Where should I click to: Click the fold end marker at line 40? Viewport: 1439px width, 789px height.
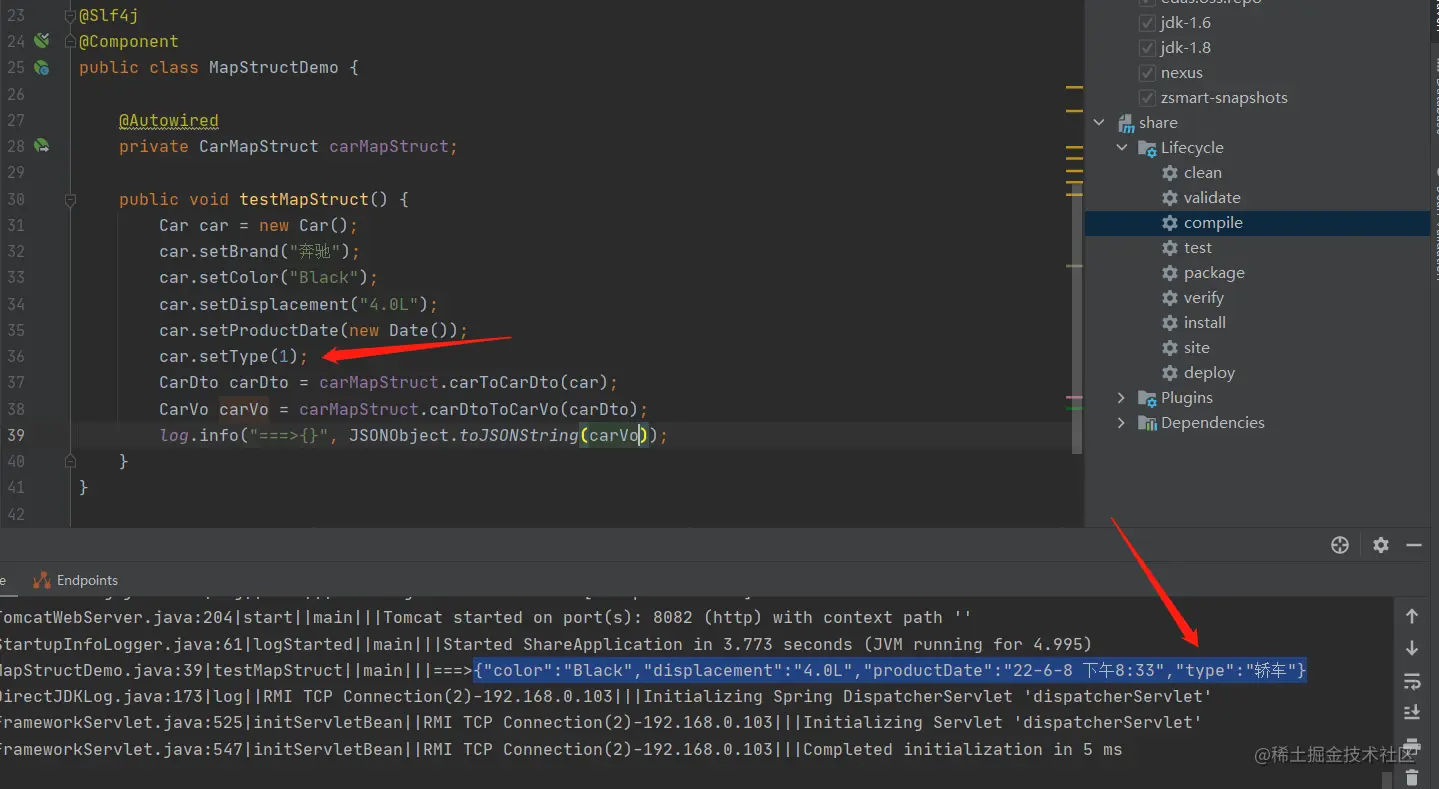point(70,461)
